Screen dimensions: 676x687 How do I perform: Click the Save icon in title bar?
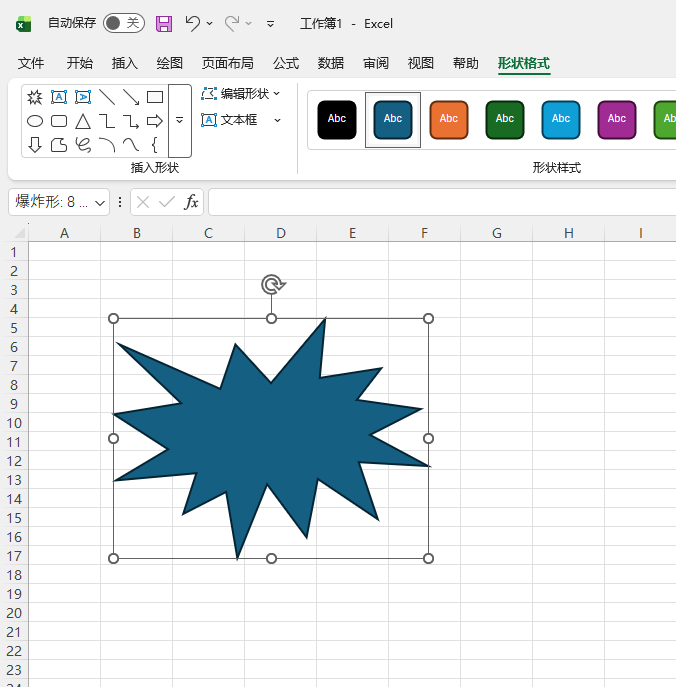164,24
